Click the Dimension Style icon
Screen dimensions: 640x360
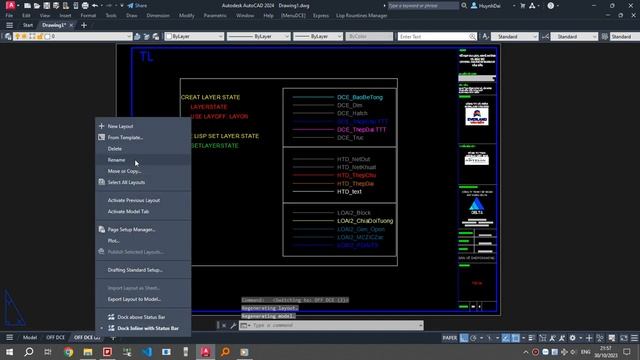[x=545, y=37]
